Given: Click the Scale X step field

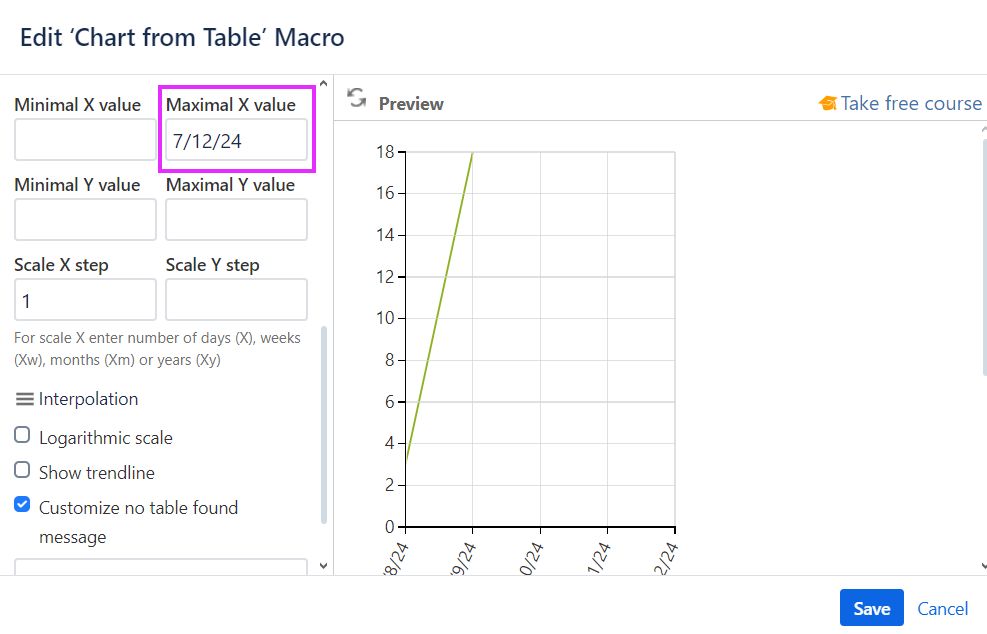Looking at the screenshot, I should pyautogui.click(x=85, y=299).
